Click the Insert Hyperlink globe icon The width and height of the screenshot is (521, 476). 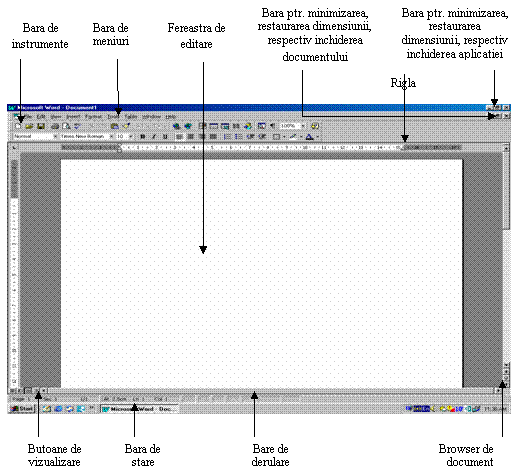pos(176,126)
